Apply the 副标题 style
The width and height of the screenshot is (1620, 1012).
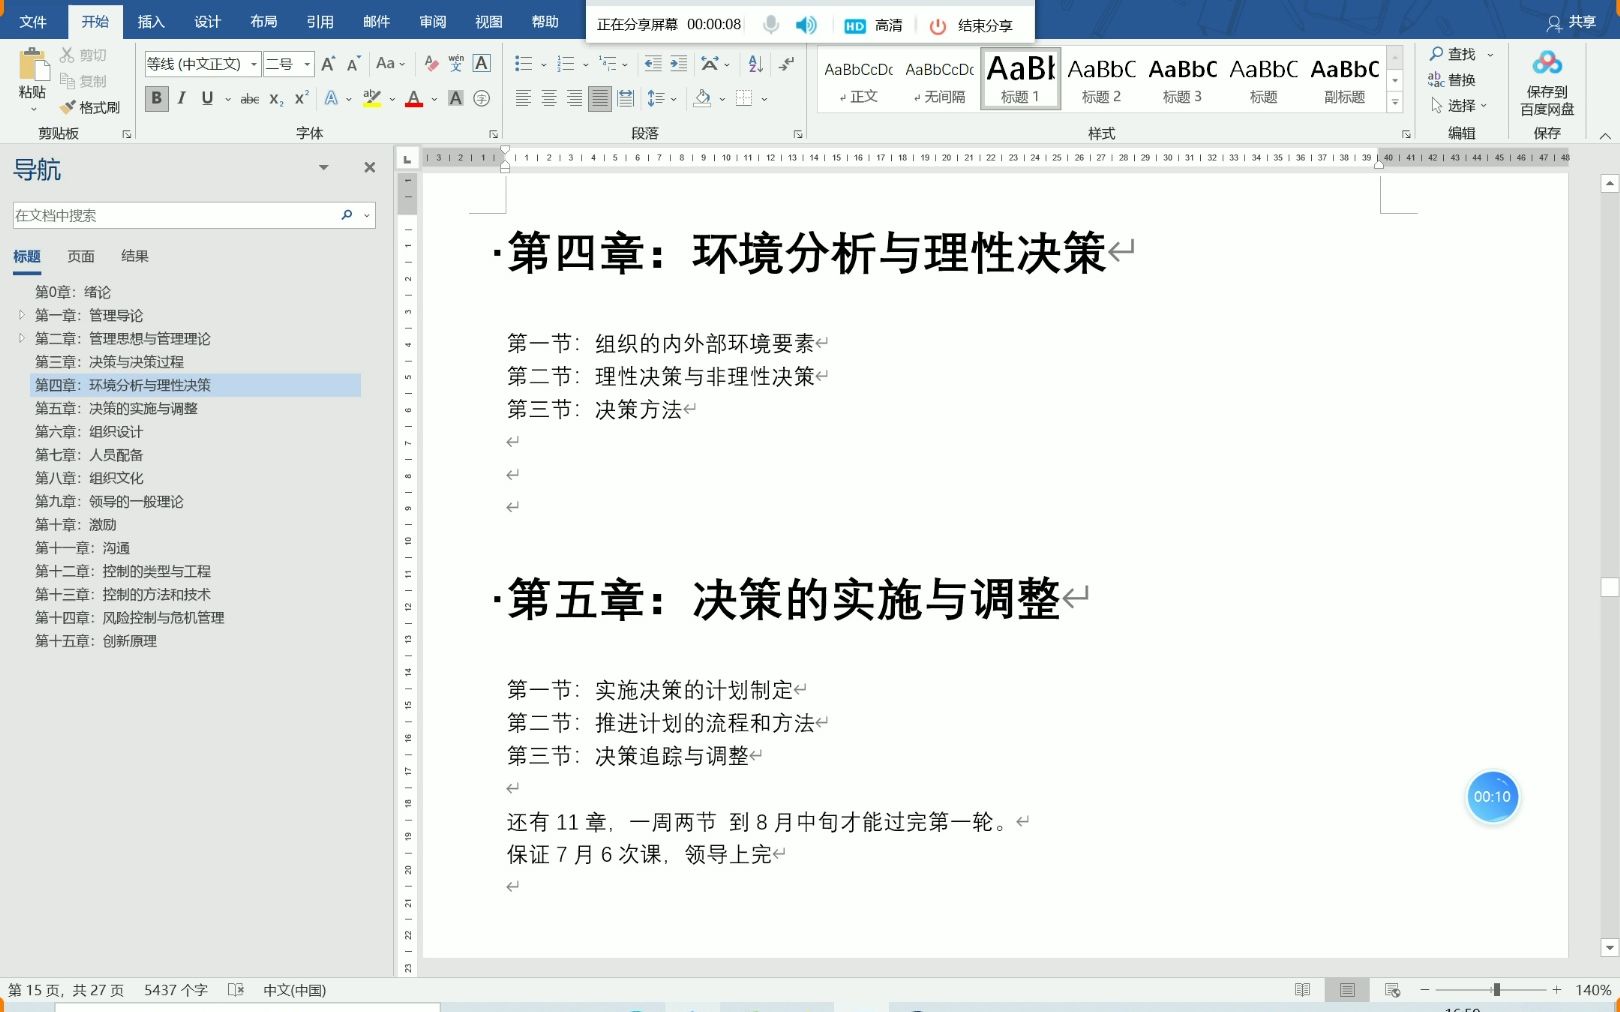tap(1344, 79)
